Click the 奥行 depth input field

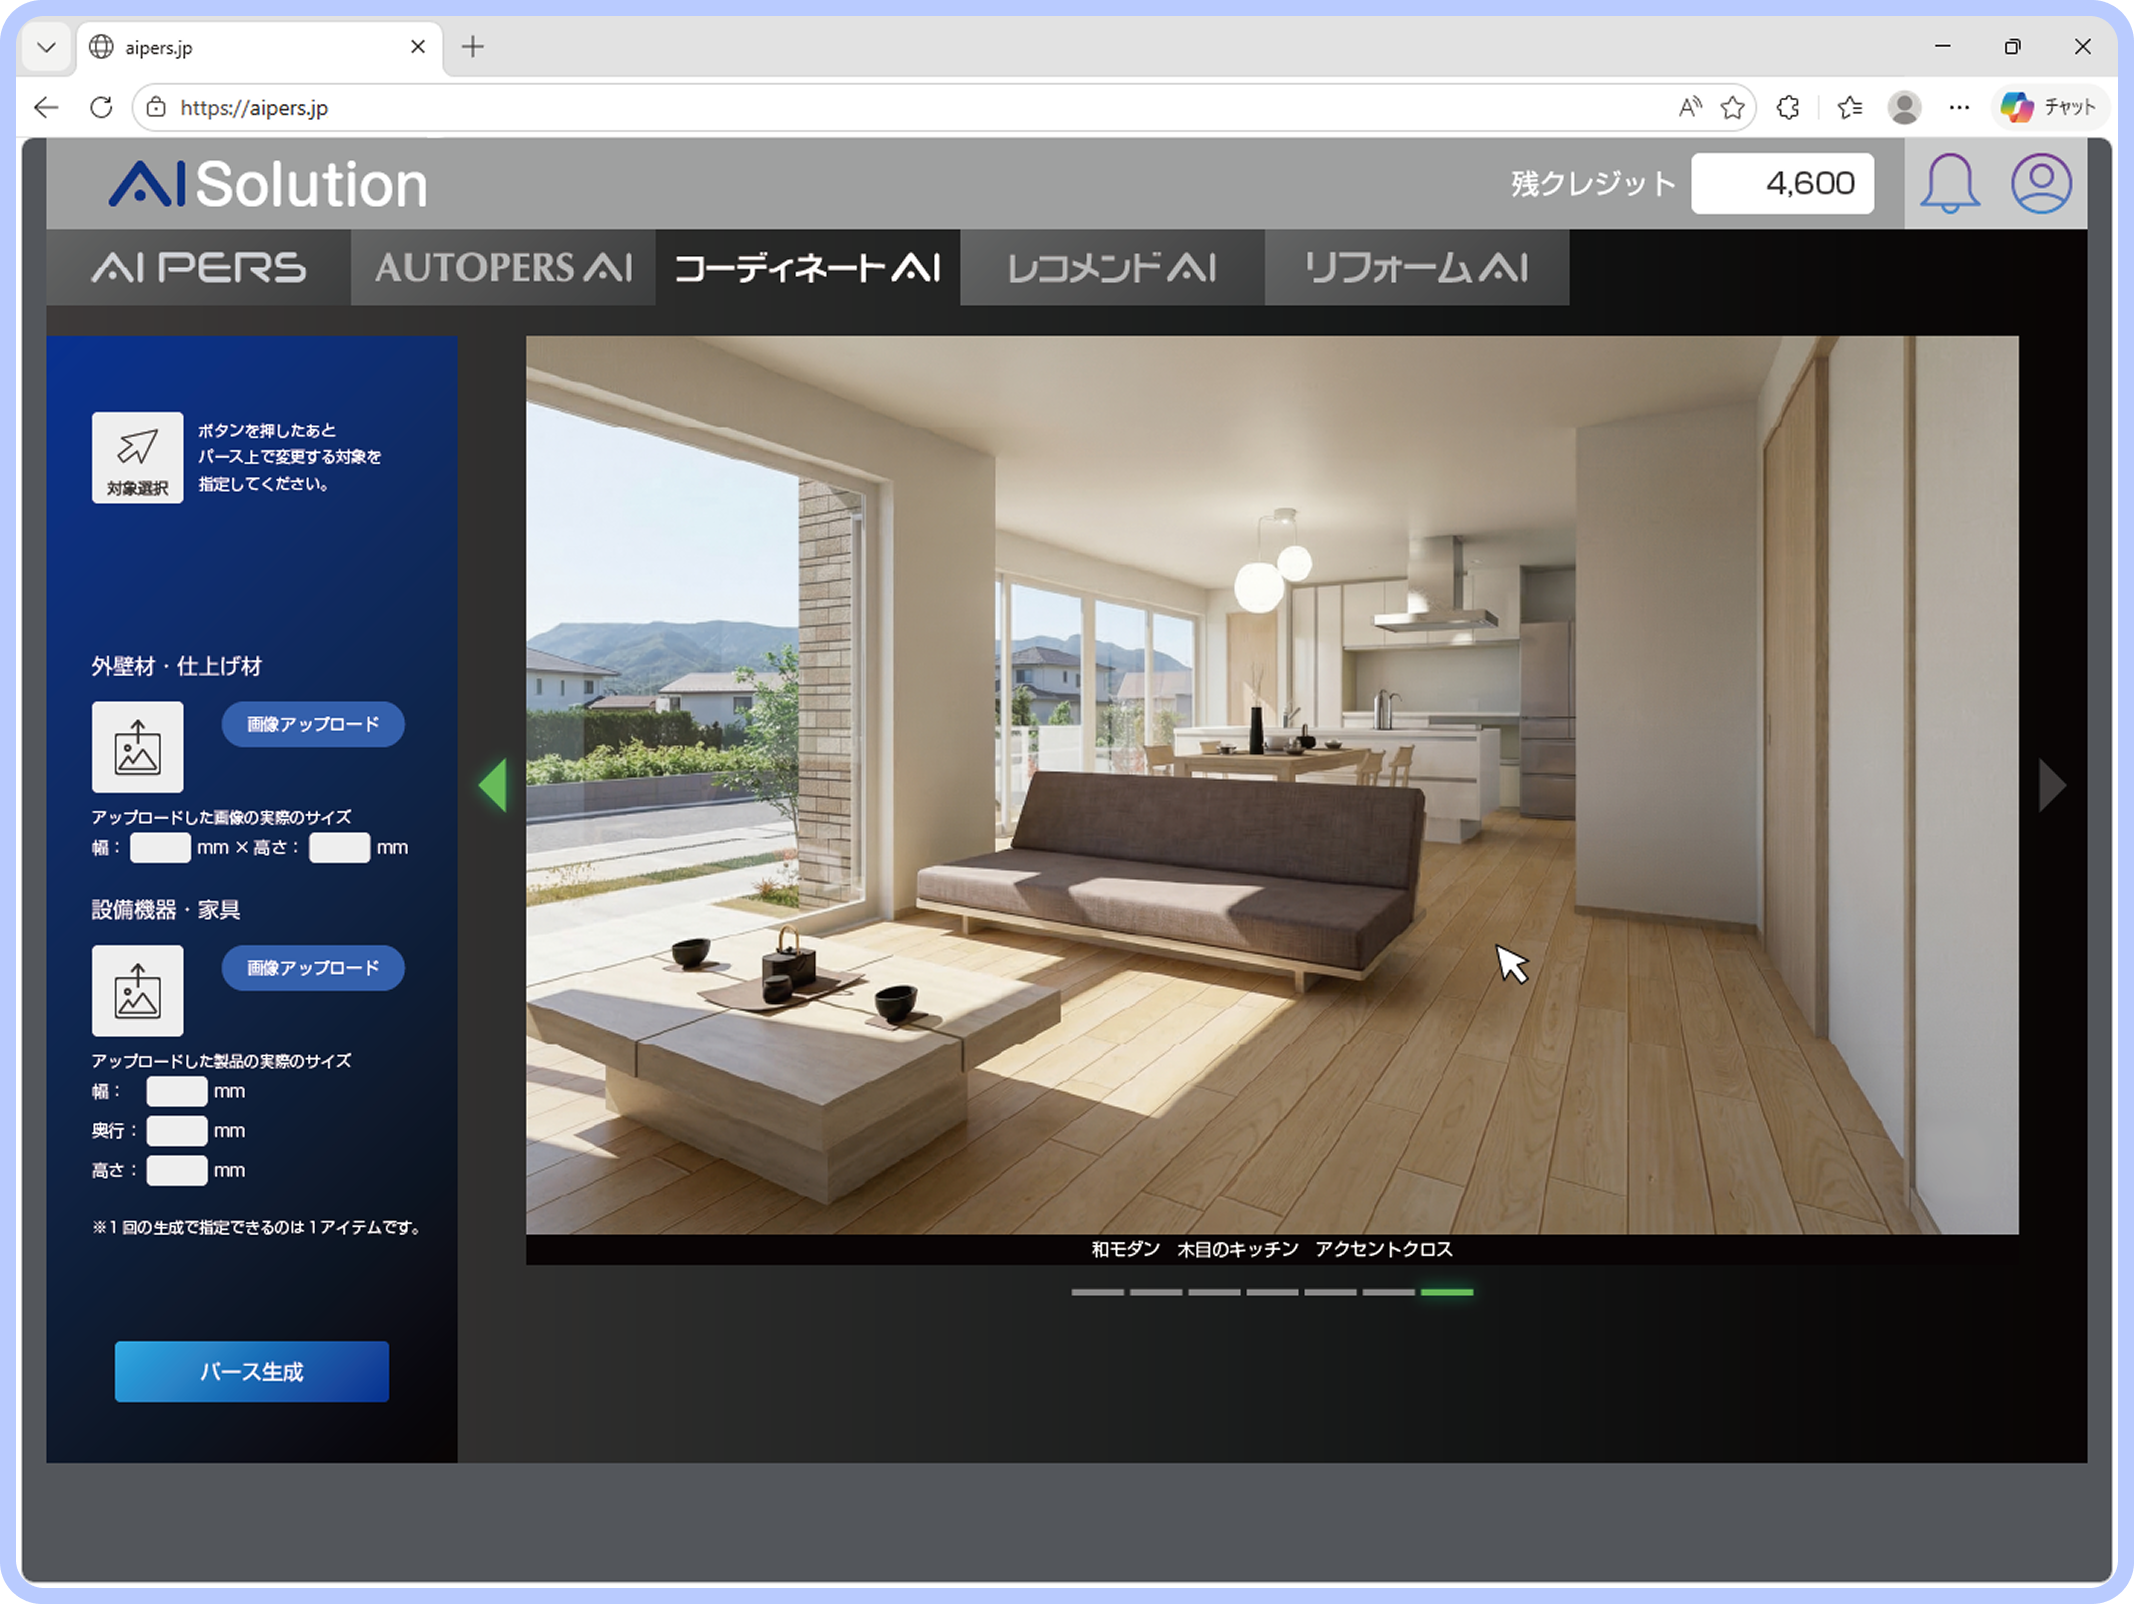tap(177, 1130)
